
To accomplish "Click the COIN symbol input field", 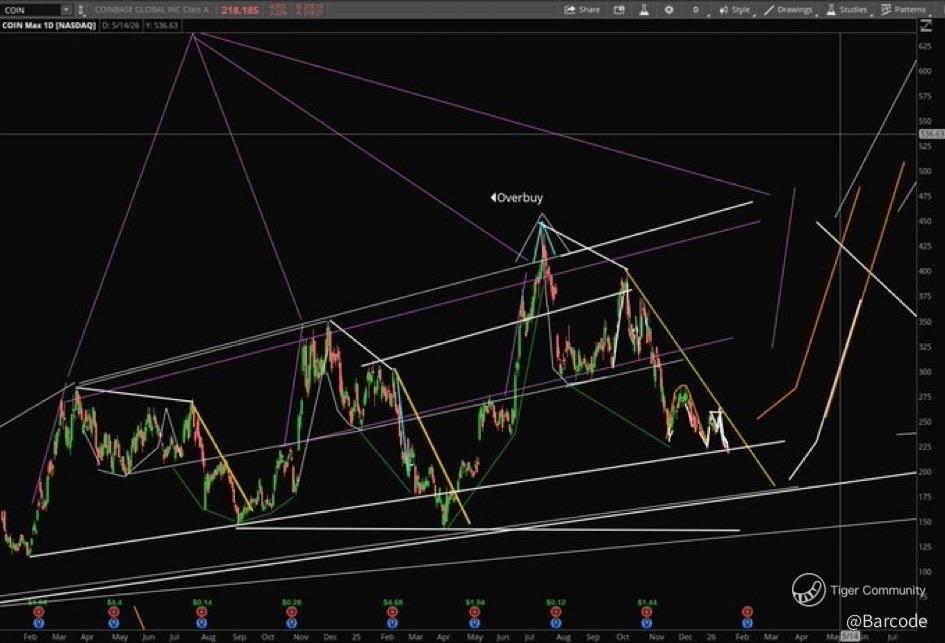I will point(31,10).
